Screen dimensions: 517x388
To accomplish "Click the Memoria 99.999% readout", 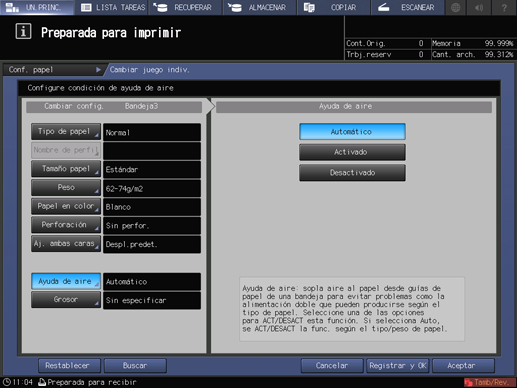I will pyautogui.click(x=472, y=44).
